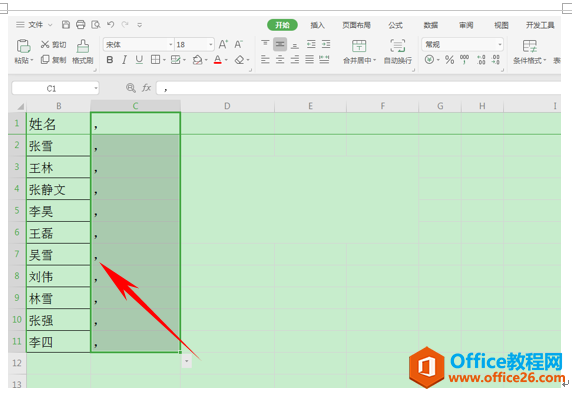
Task: Open the paste options arrow under 粘贴
Action: click(x=32, y=60)
